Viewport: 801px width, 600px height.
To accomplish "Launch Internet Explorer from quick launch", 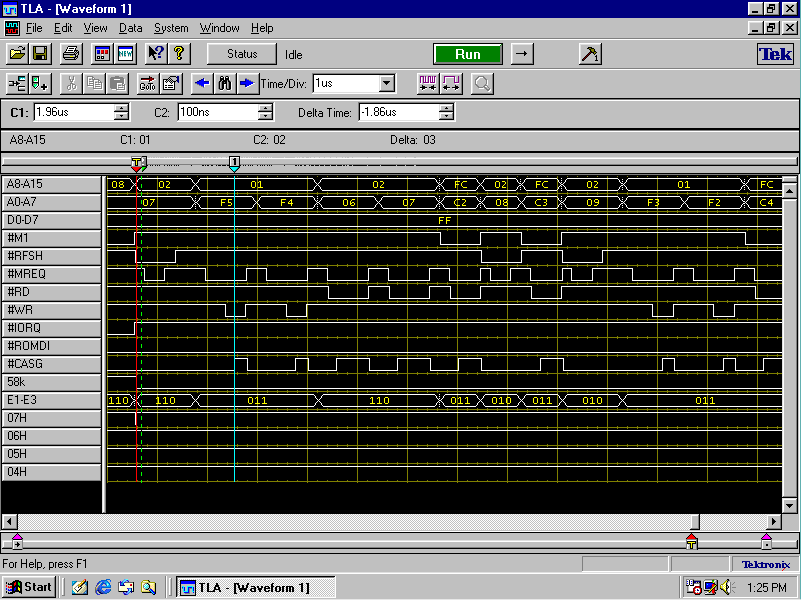I will click(x=103, y=587).
